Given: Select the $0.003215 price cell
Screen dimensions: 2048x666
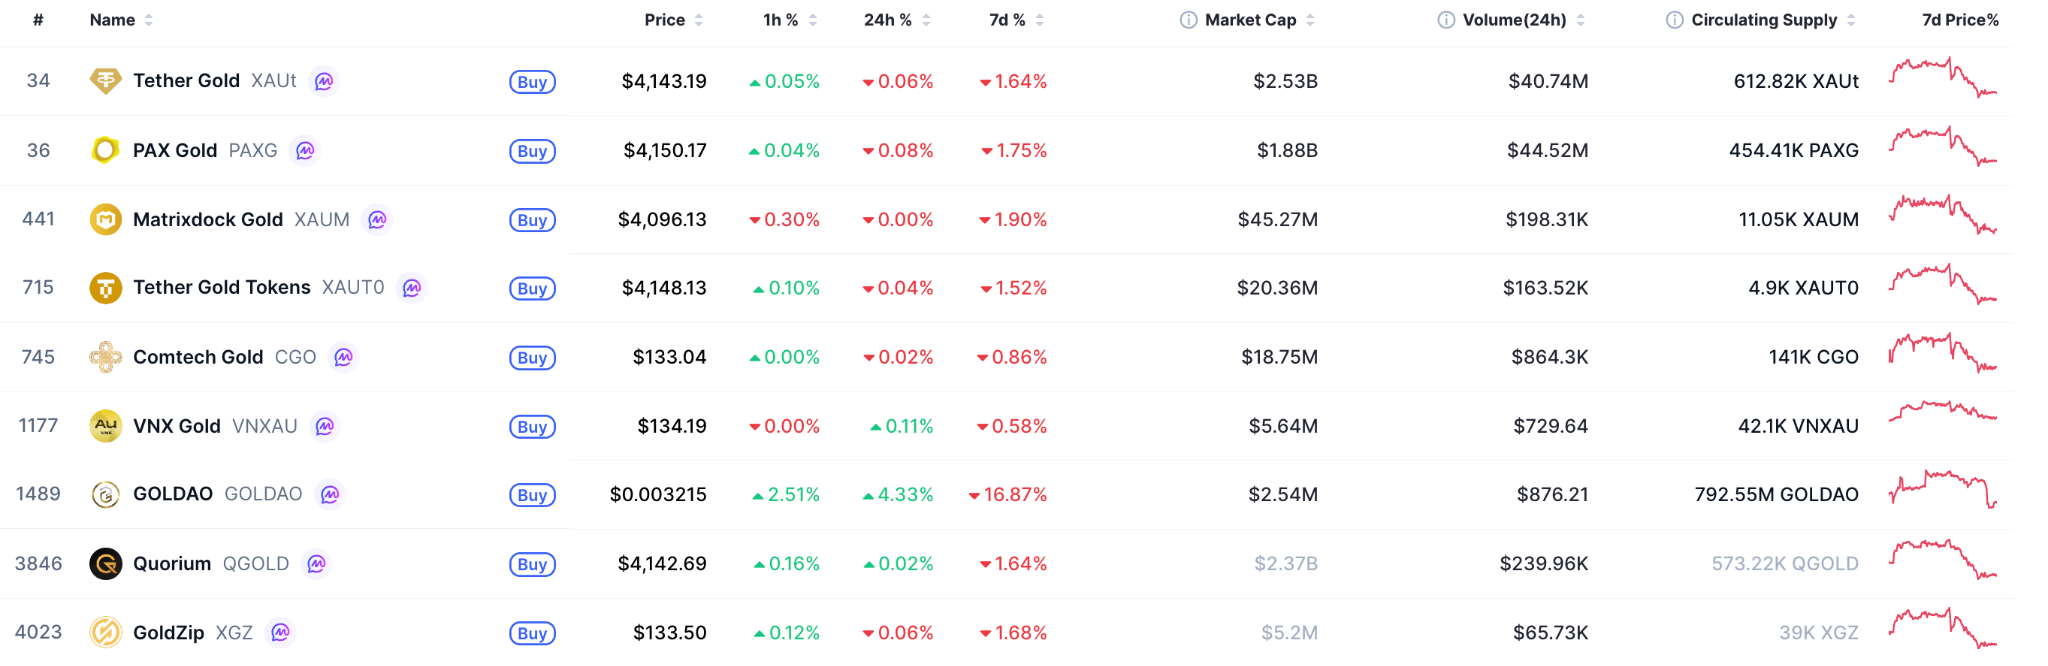Looking at the screenshot, I should point(658,494).
